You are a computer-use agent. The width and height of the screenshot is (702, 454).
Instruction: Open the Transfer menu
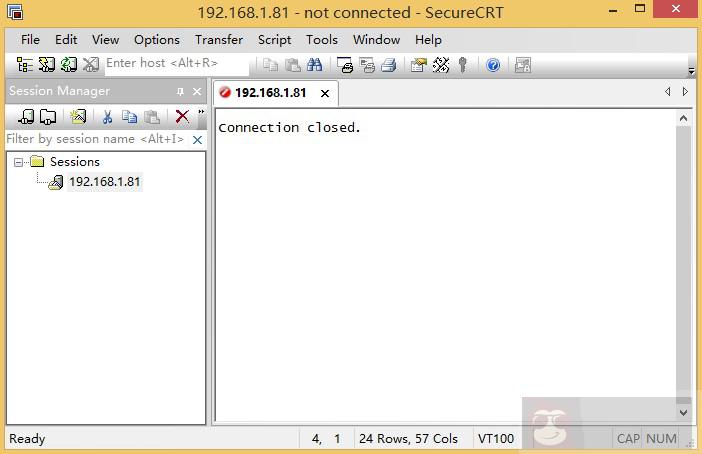pyautogui.click(x=218, y=40)
